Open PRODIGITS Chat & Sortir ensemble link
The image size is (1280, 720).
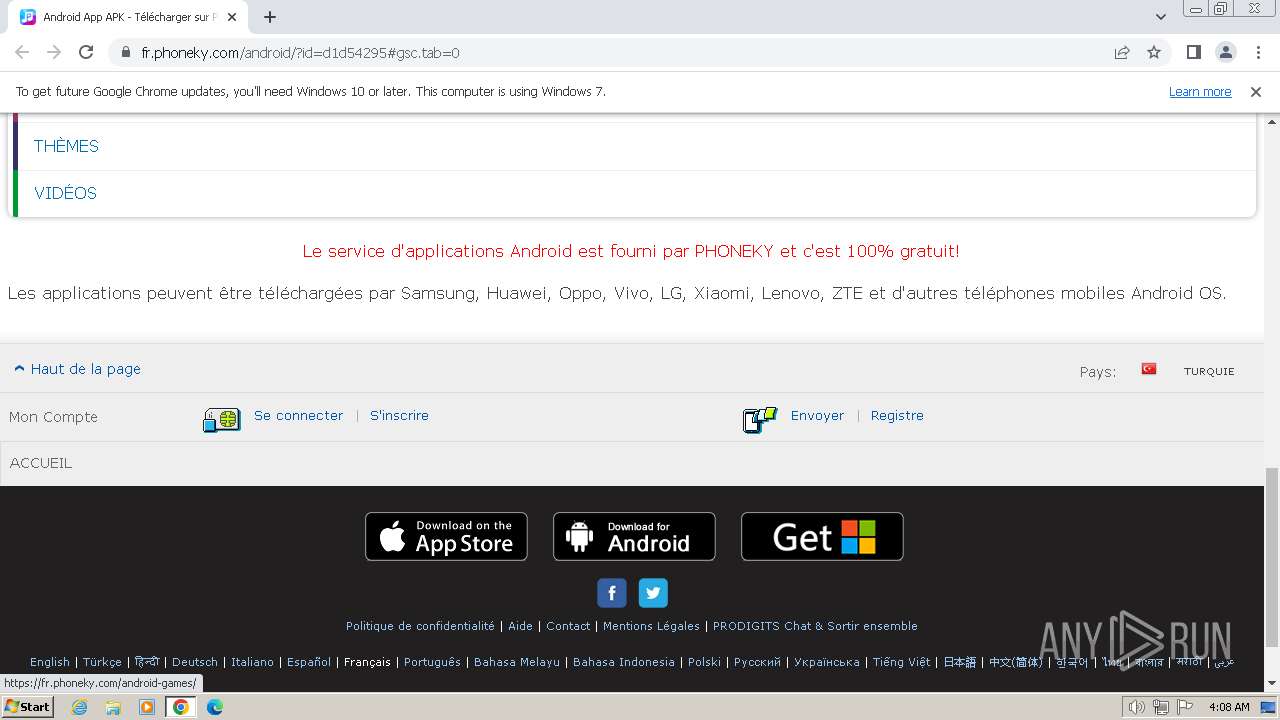tap(815, 626)
